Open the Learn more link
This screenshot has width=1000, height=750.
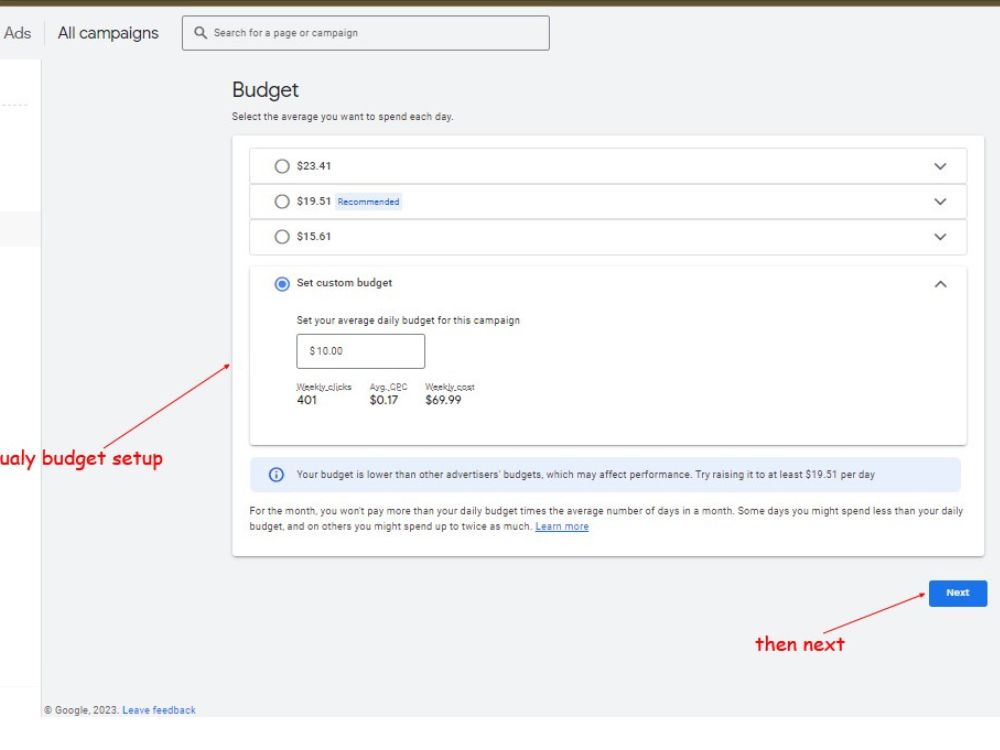562,526
